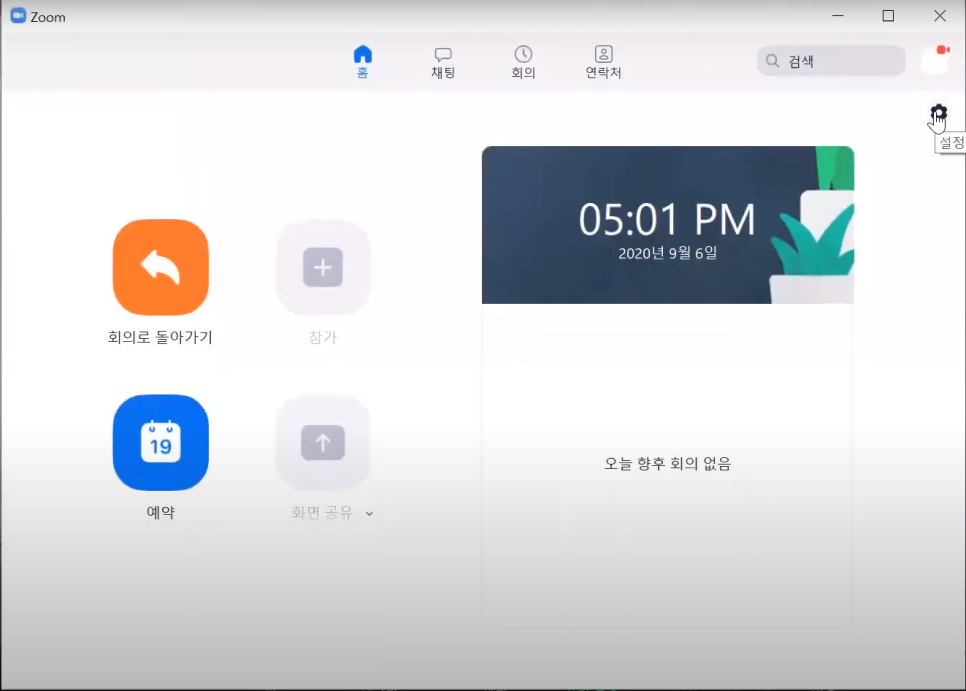Minimize the Zoom window

pyautogui.click(x=838, y=16)
